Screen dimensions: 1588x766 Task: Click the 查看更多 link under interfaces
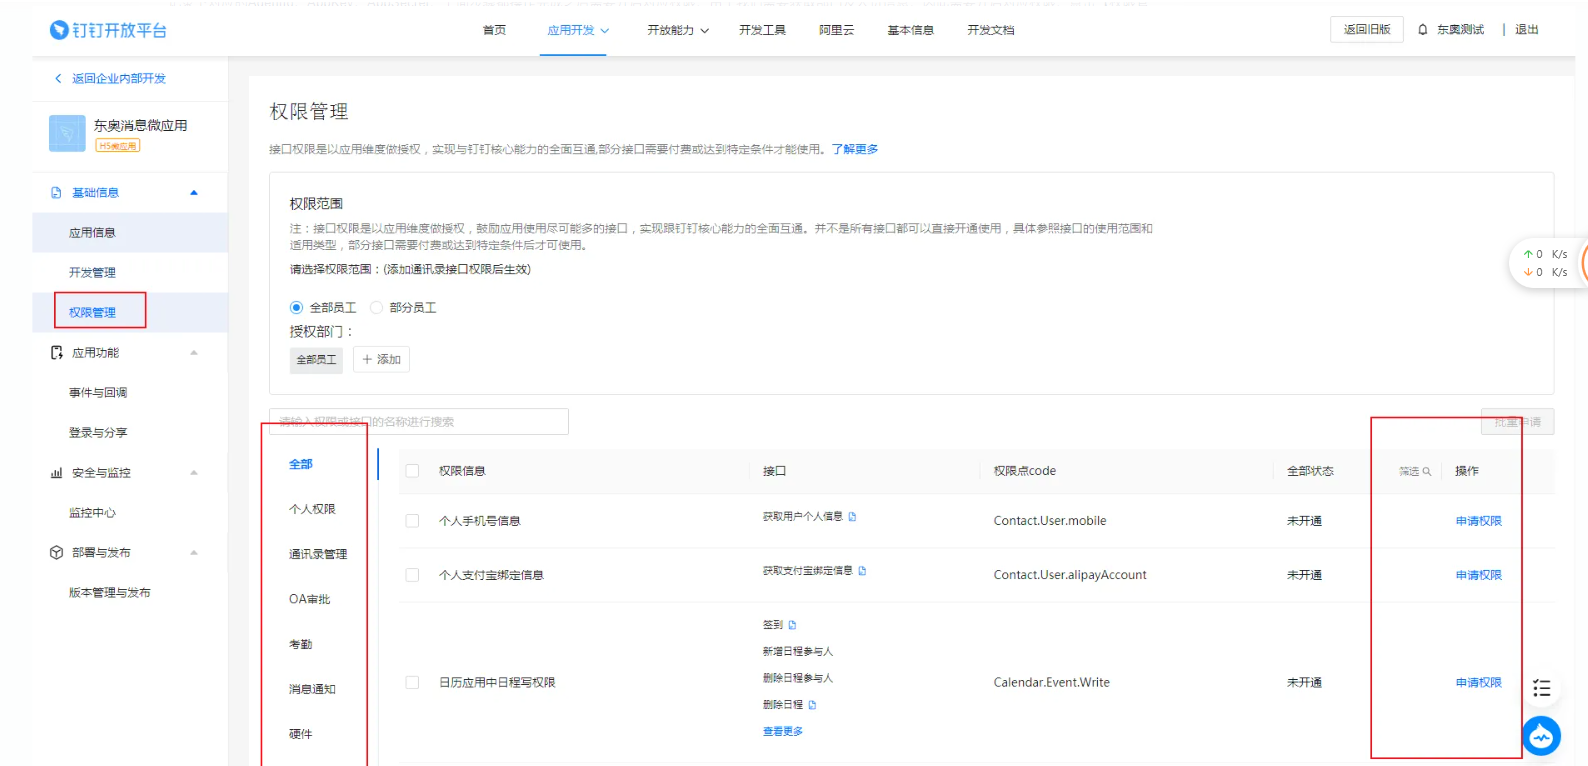click(783, 732)
